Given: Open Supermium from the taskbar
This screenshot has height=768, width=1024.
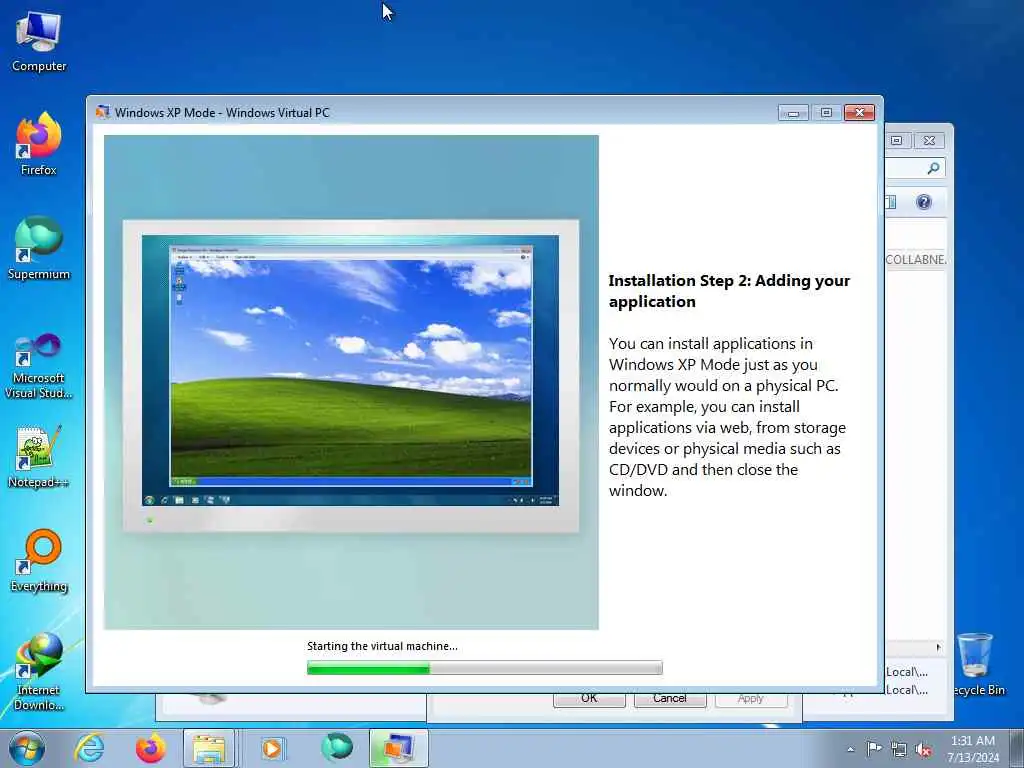Looking at the screenshot, I should [337, 747].
